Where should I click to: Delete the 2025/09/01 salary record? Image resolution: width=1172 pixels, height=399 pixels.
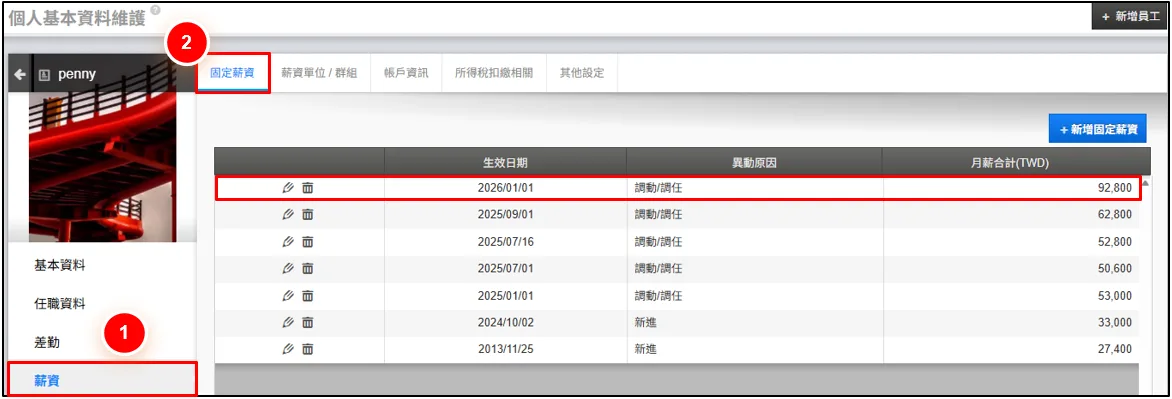point(307,214)
